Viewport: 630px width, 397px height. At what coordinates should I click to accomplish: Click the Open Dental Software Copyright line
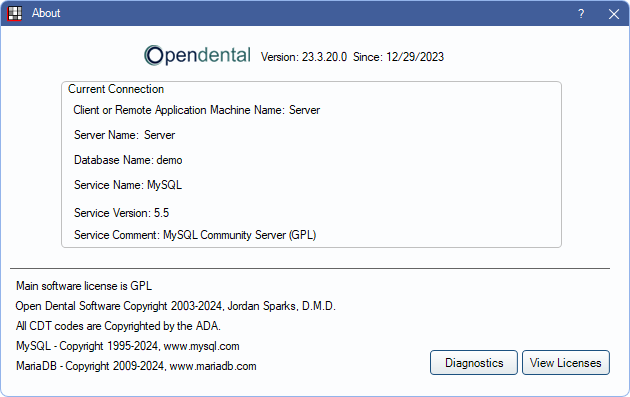176,306
